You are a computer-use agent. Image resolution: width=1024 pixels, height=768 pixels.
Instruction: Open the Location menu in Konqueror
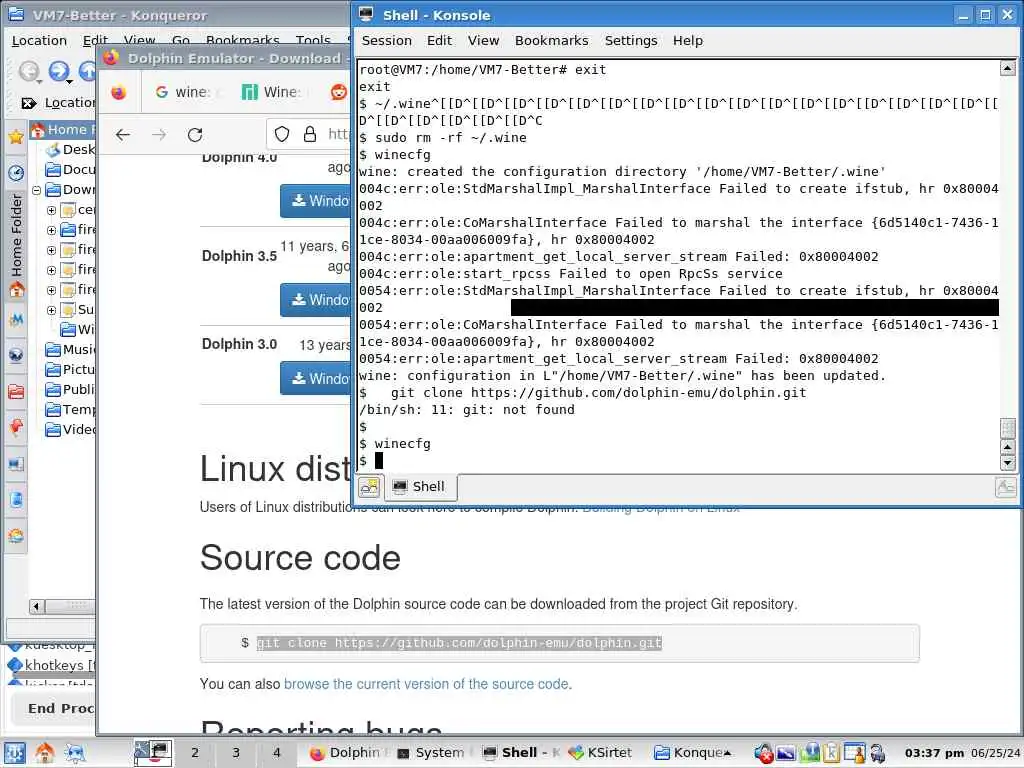coord(39,40)
